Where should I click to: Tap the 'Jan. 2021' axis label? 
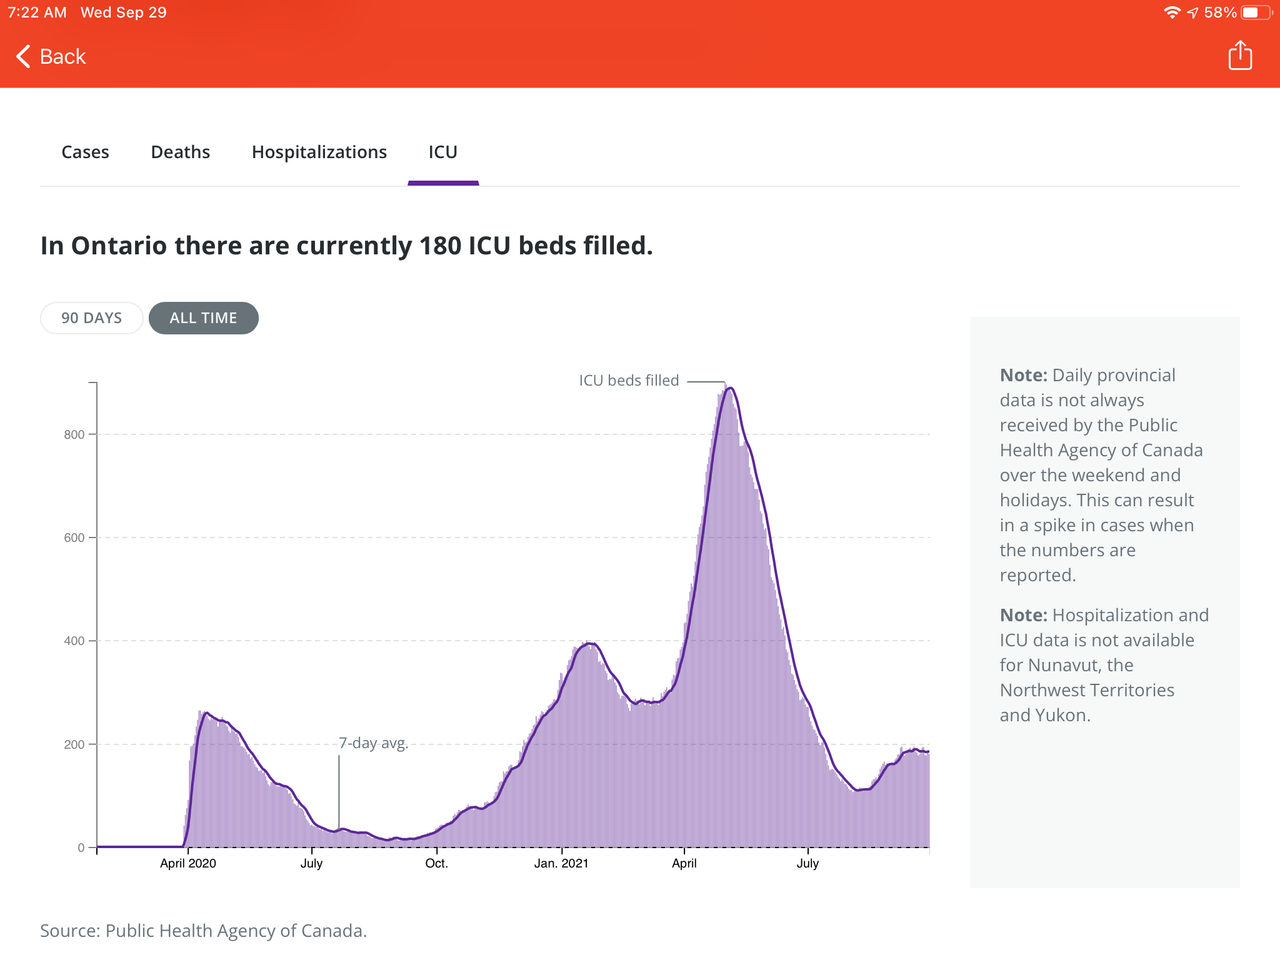click(x=561, y=863)
